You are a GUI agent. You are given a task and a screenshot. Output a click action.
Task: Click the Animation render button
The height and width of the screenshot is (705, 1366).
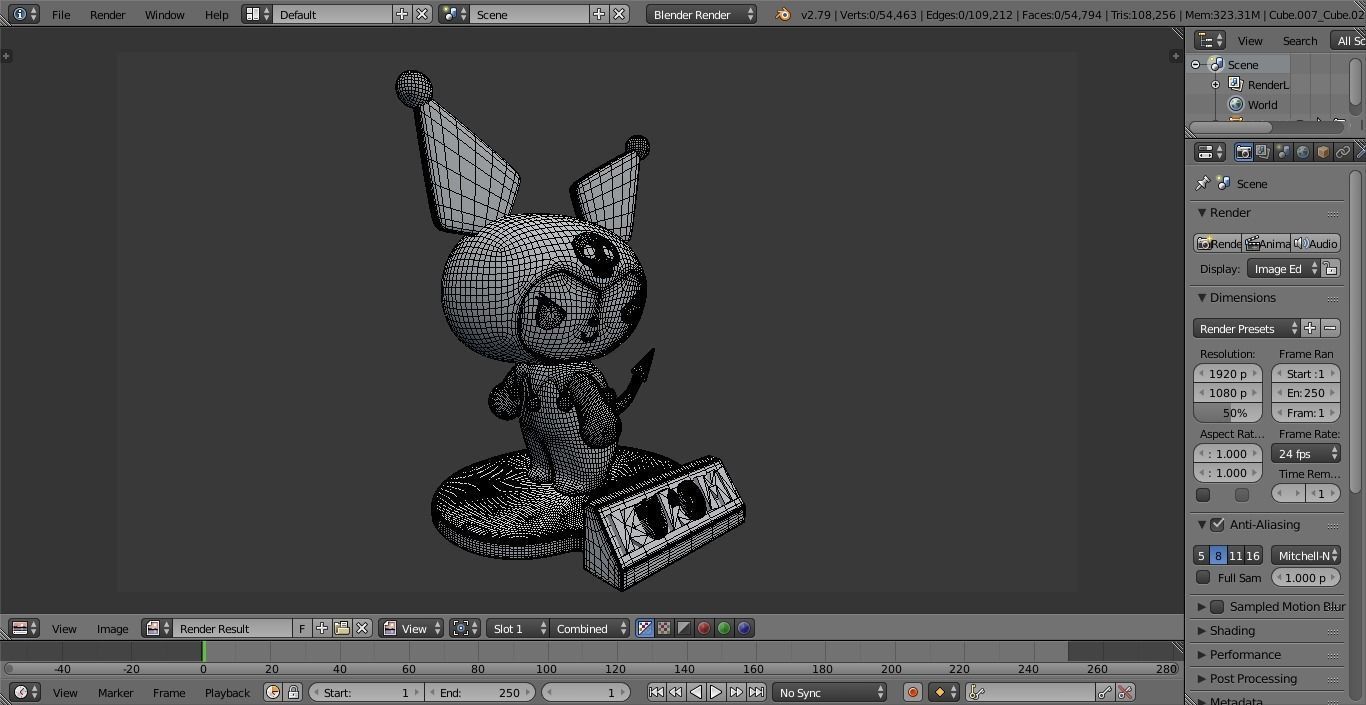point(1266,244)
